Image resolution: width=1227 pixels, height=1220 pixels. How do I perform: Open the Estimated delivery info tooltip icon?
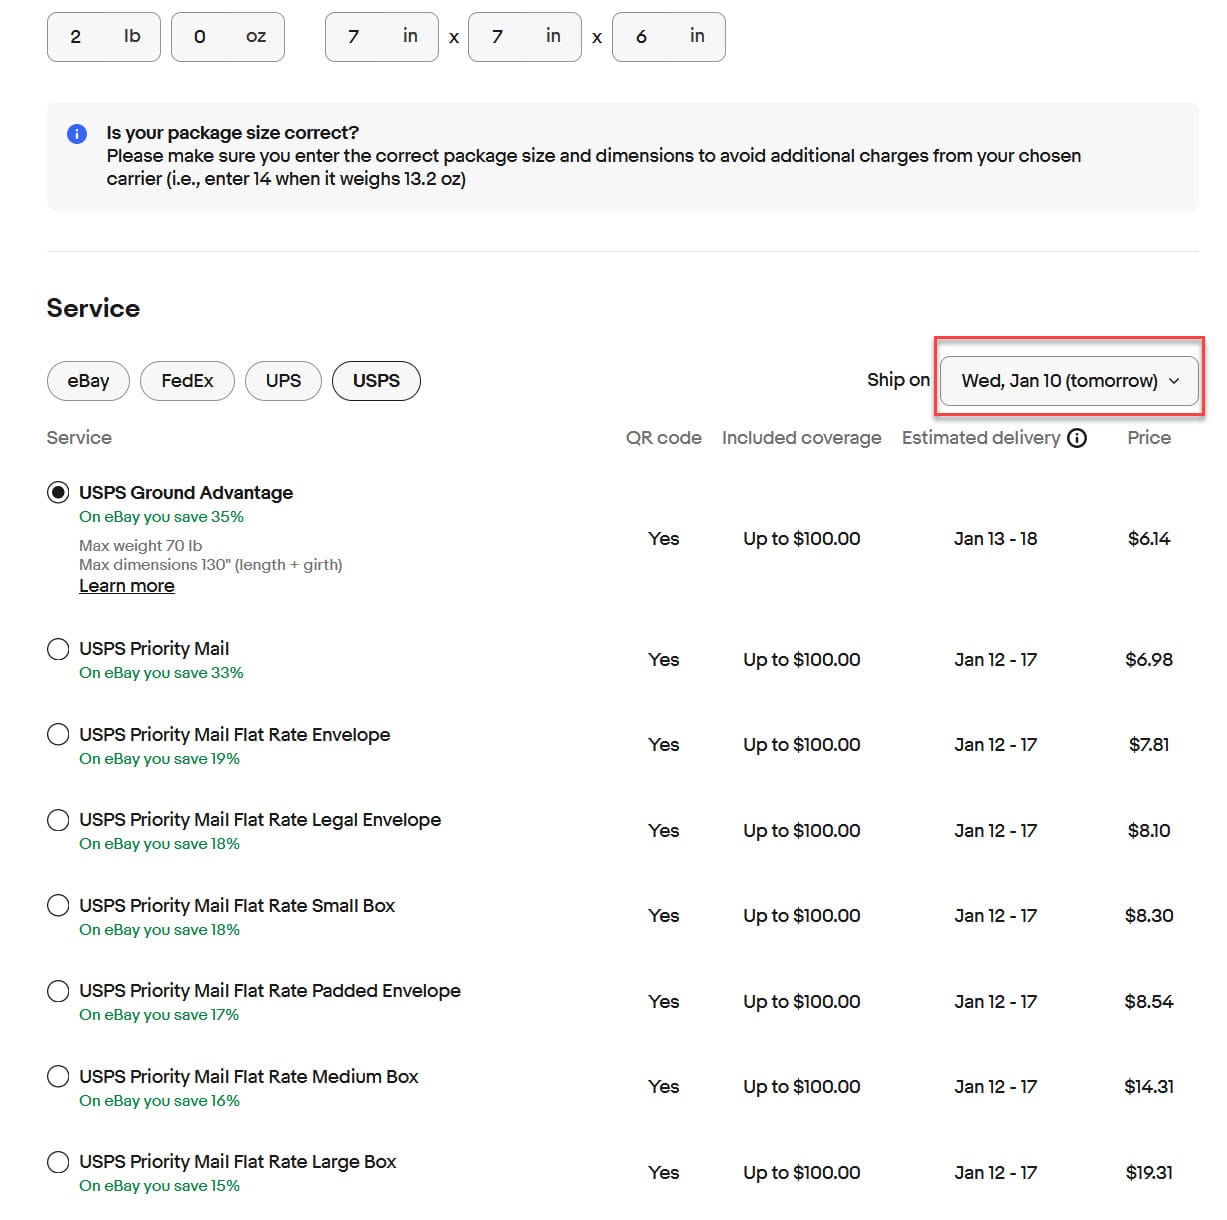[x=1077, y=438]
